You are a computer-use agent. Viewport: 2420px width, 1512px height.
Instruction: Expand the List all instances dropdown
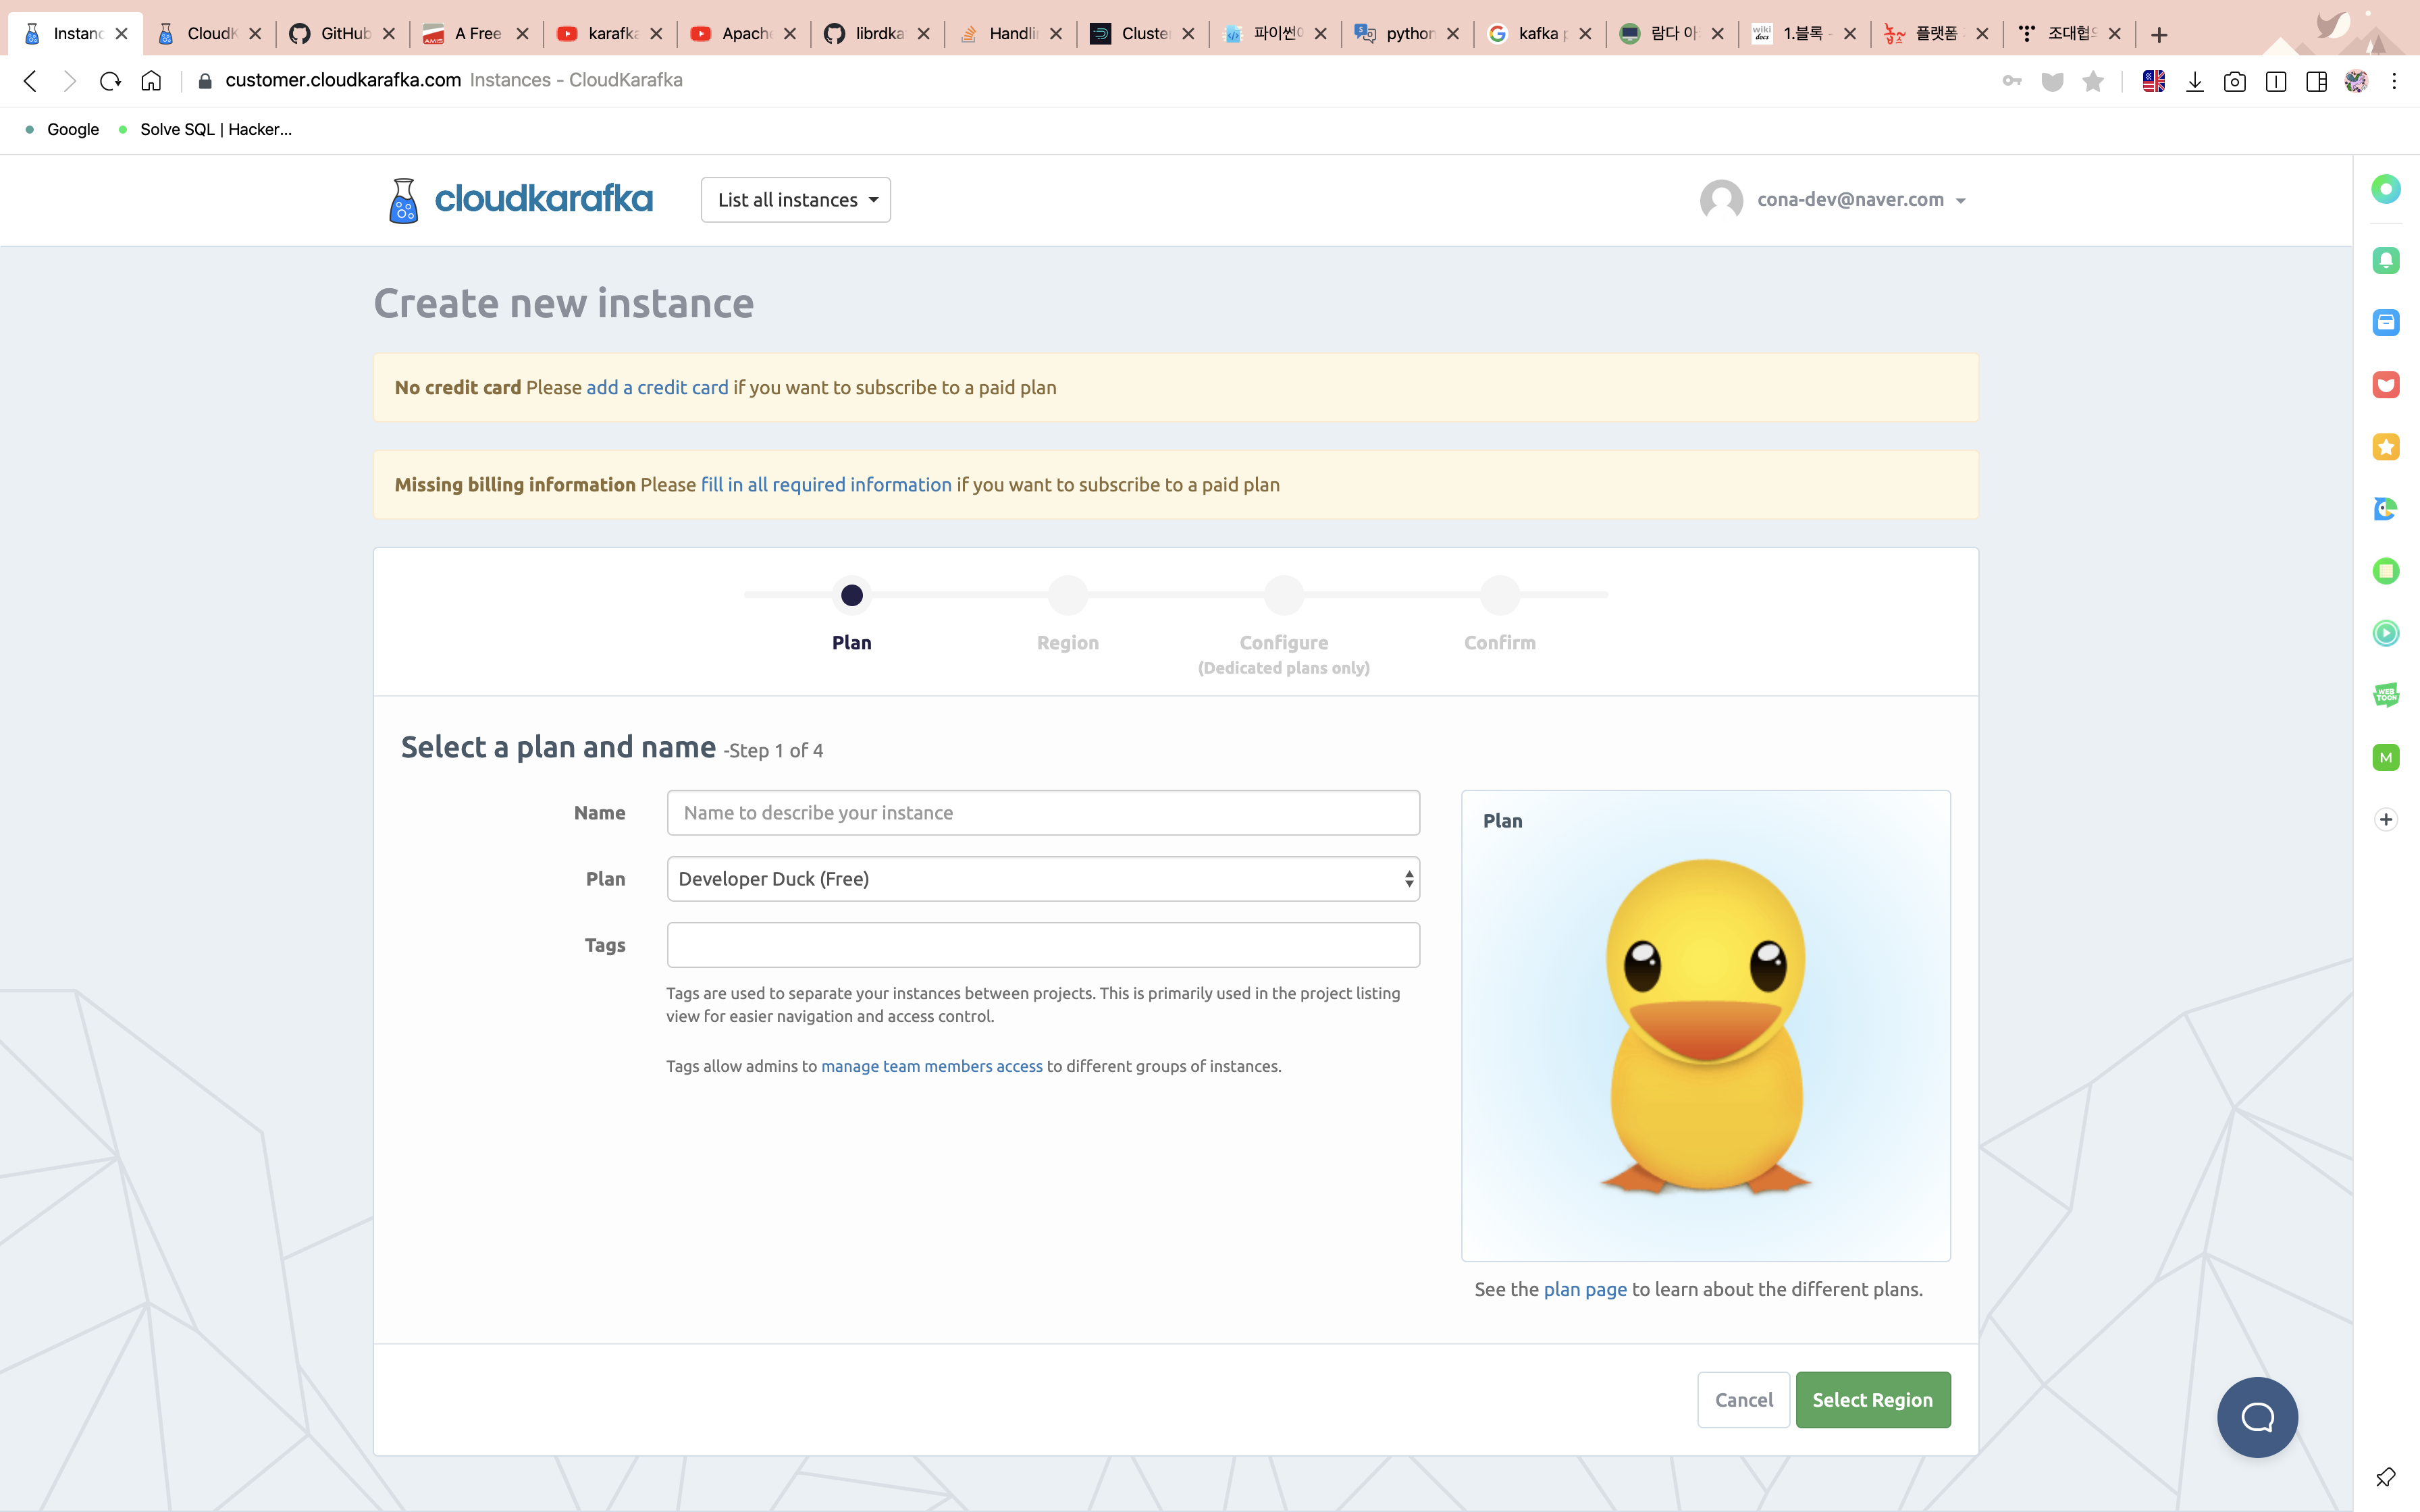796,200
